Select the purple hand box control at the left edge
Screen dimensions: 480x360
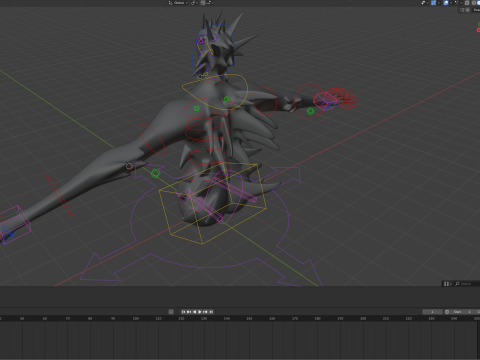pos(15,225)
